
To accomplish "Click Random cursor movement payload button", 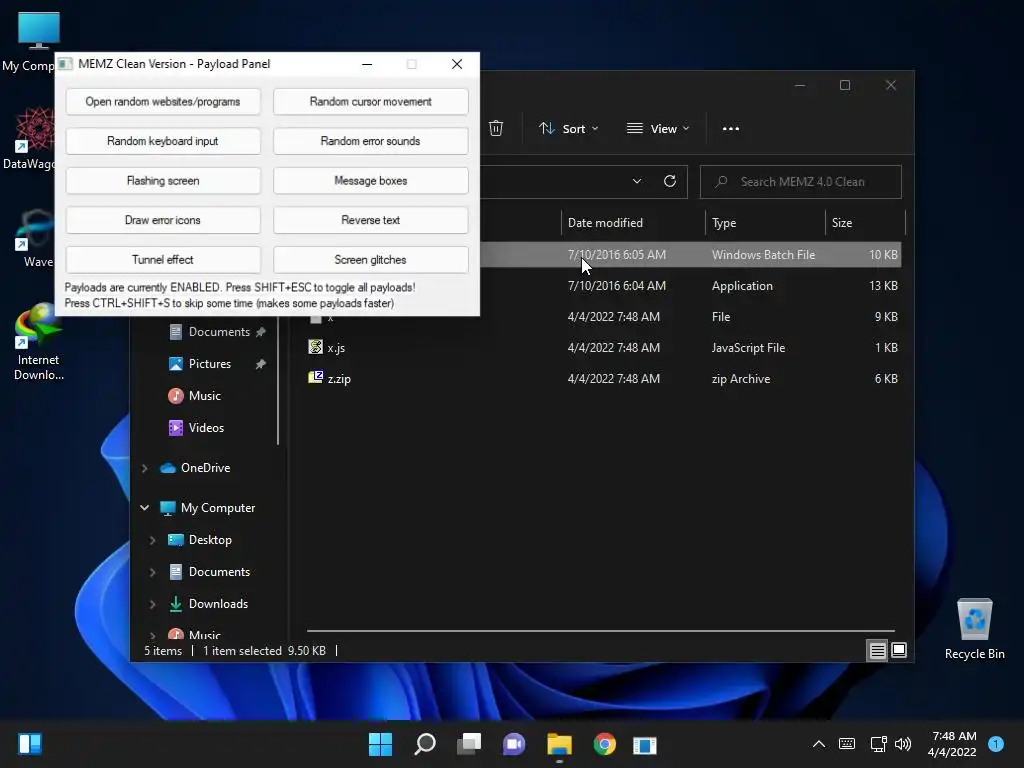I will click(x=370, y=102).
